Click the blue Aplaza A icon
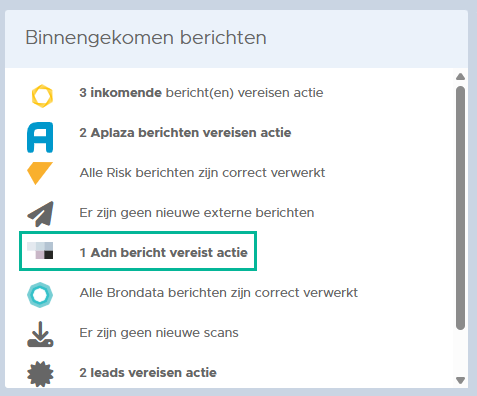The width and height of the screenshot is (477, 396). click(40, 137)
